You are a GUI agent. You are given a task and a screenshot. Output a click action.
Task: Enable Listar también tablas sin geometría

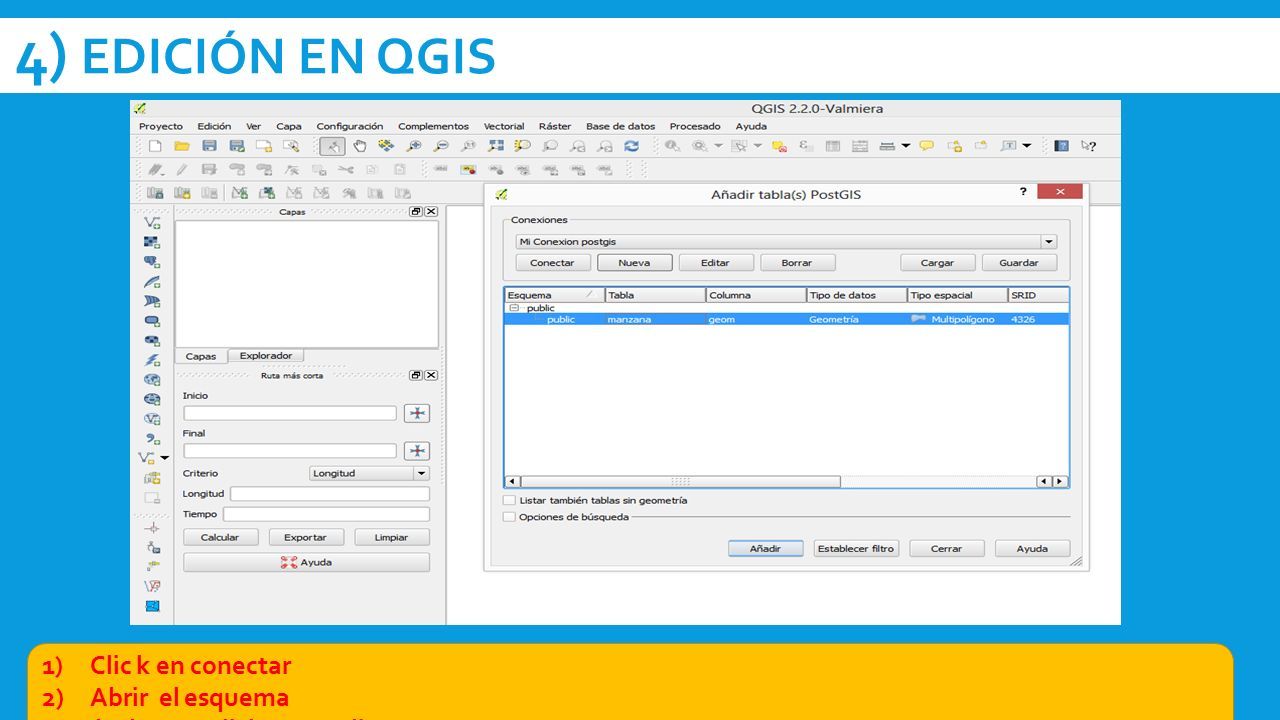pos(509,500)
